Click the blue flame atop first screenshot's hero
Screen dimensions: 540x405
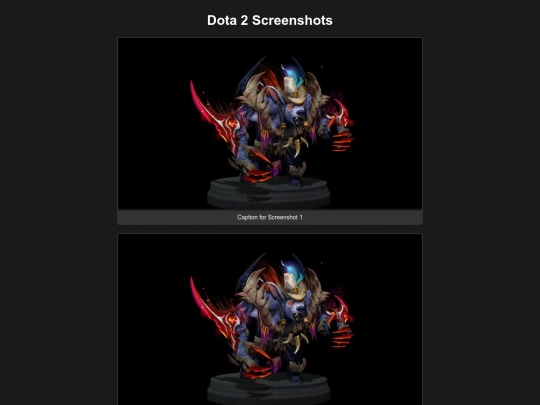point(292,73)
